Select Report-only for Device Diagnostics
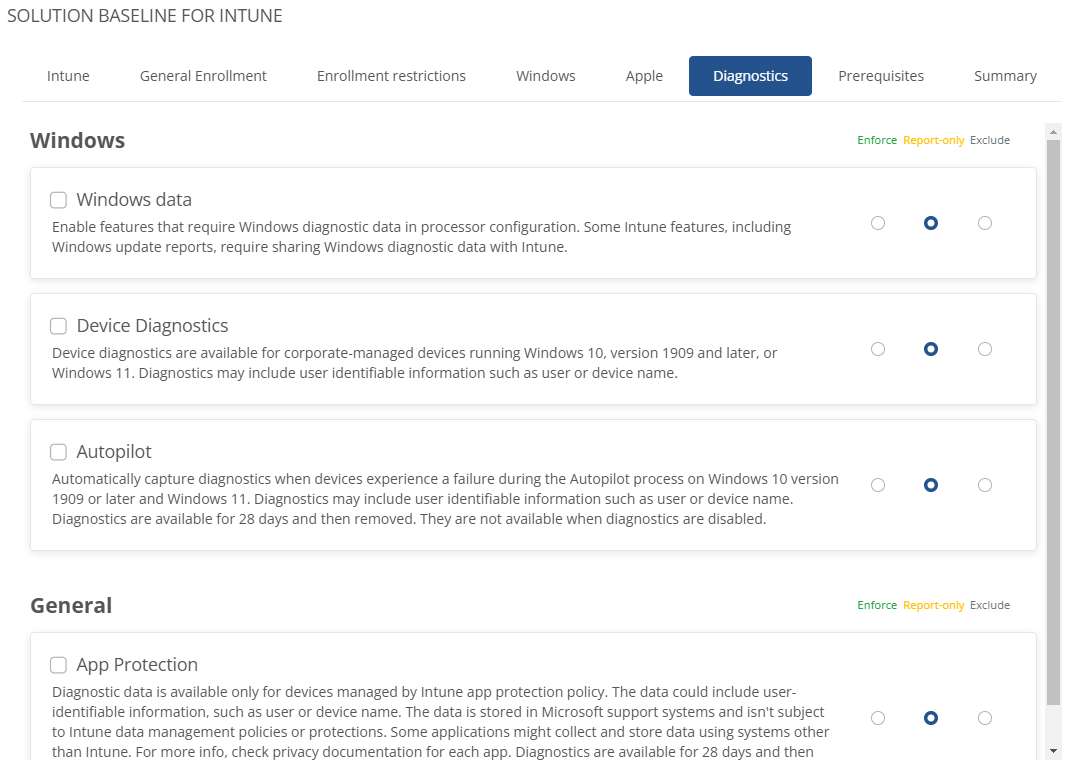This screenshot has width=1065, height=769. click(931, 349)
